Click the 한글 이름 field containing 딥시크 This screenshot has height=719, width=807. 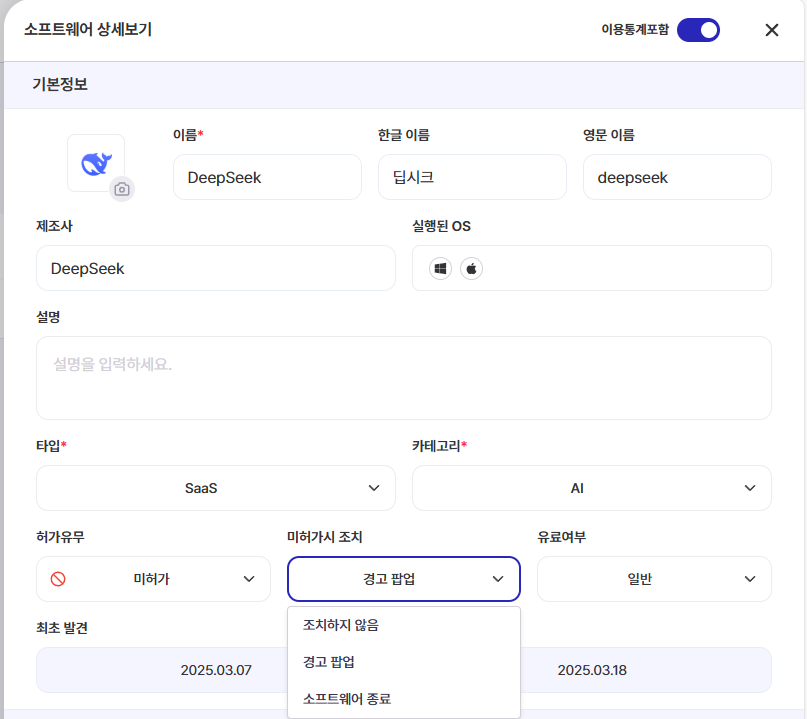point(472,177)
